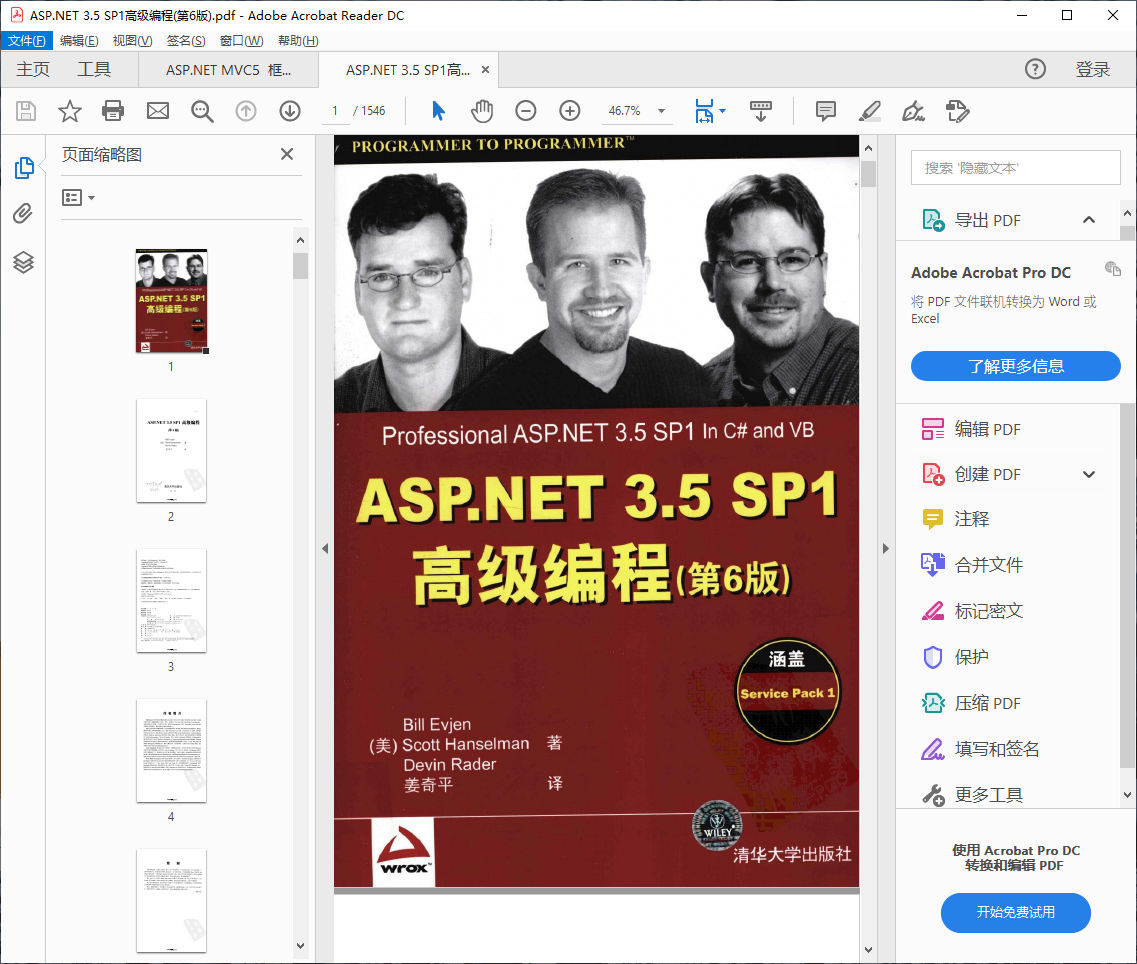Collapse left navigation pane arrow
The image size is (1137, 964).
click(325, 548)
